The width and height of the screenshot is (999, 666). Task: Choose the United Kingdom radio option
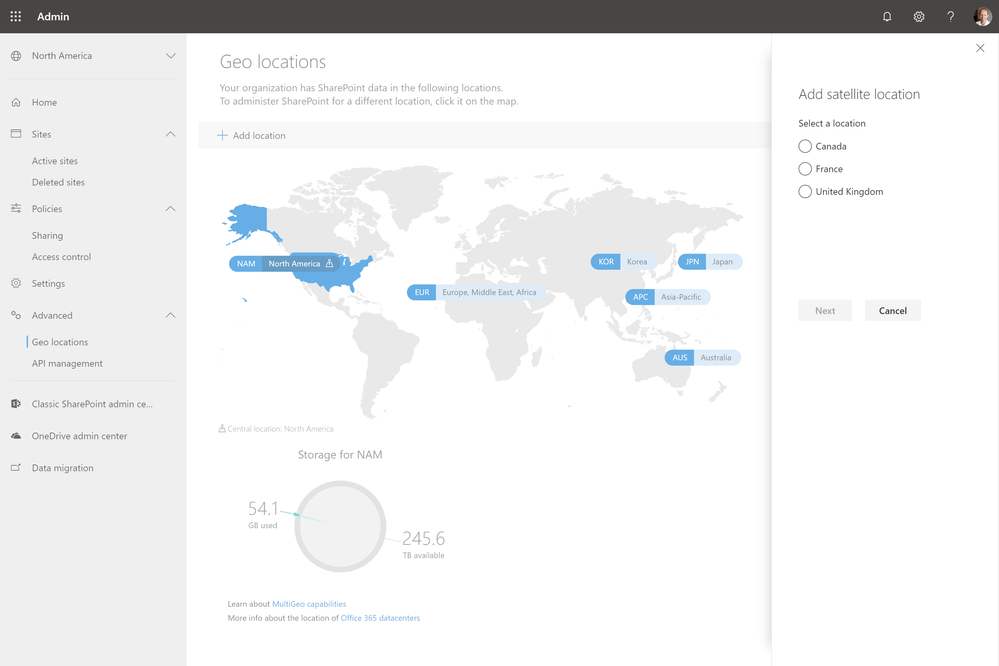(805, 192)
